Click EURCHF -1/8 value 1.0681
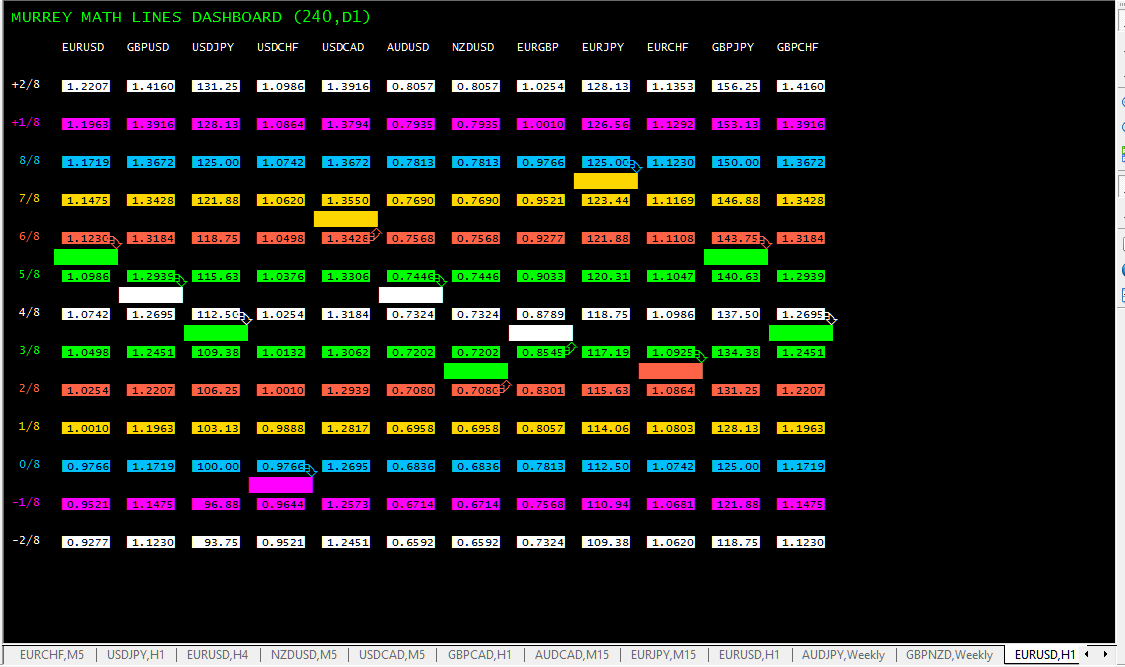This screenshot has height=667, width=1125. 671,504
